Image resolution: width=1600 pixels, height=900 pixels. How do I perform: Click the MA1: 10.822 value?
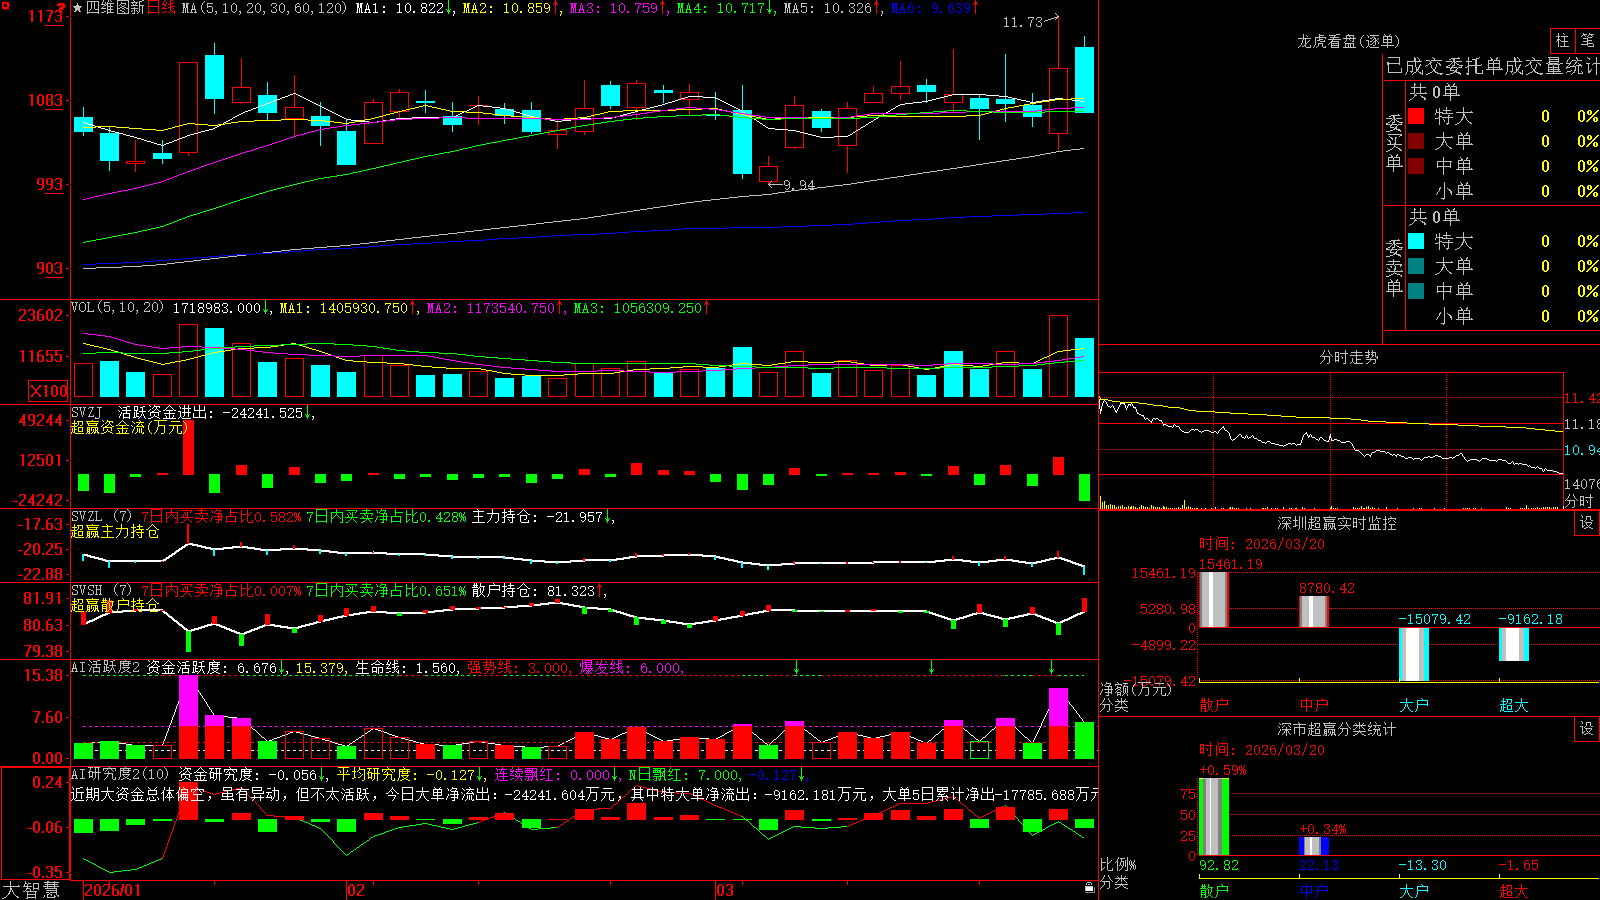point(404,8)
